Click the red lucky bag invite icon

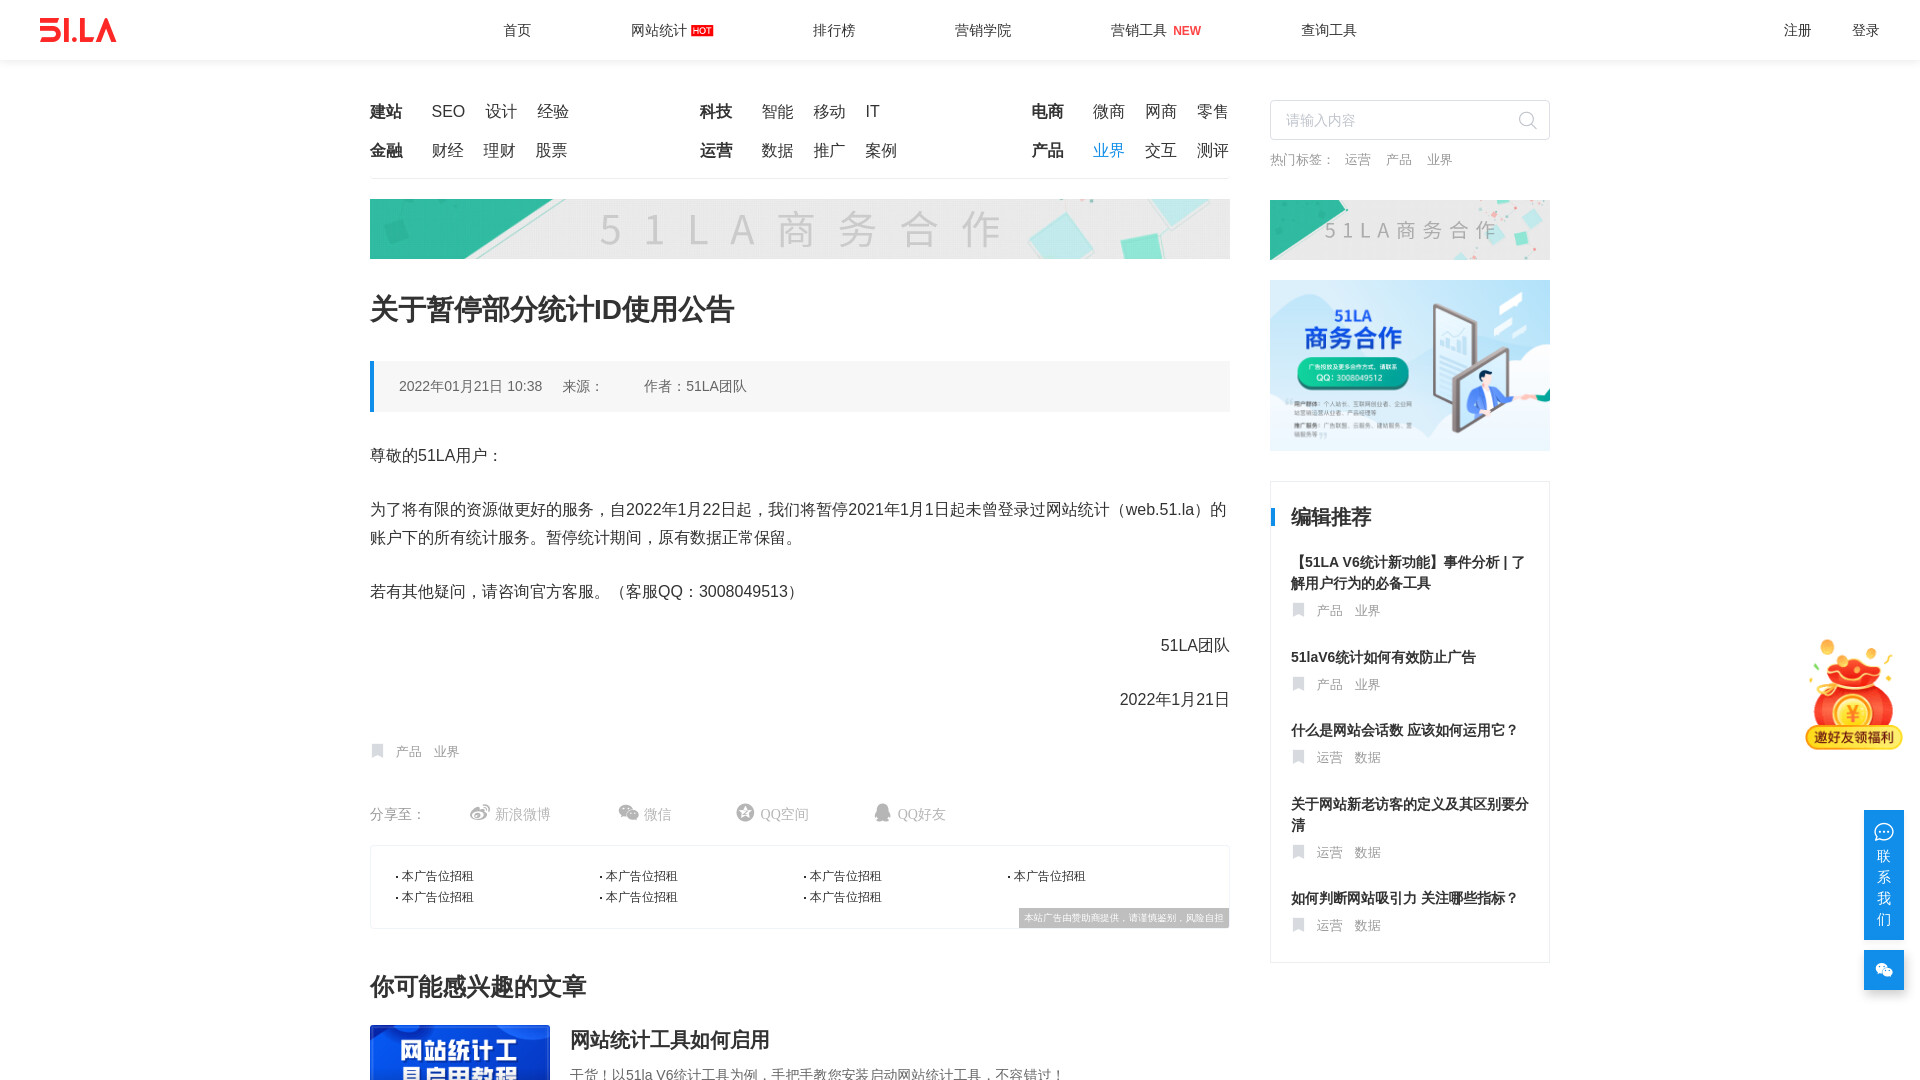[x=1853, y=694]
